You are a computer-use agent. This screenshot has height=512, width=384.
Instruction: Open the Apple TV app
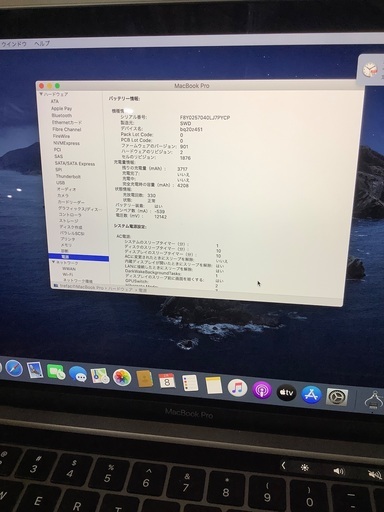coord(286,392)
